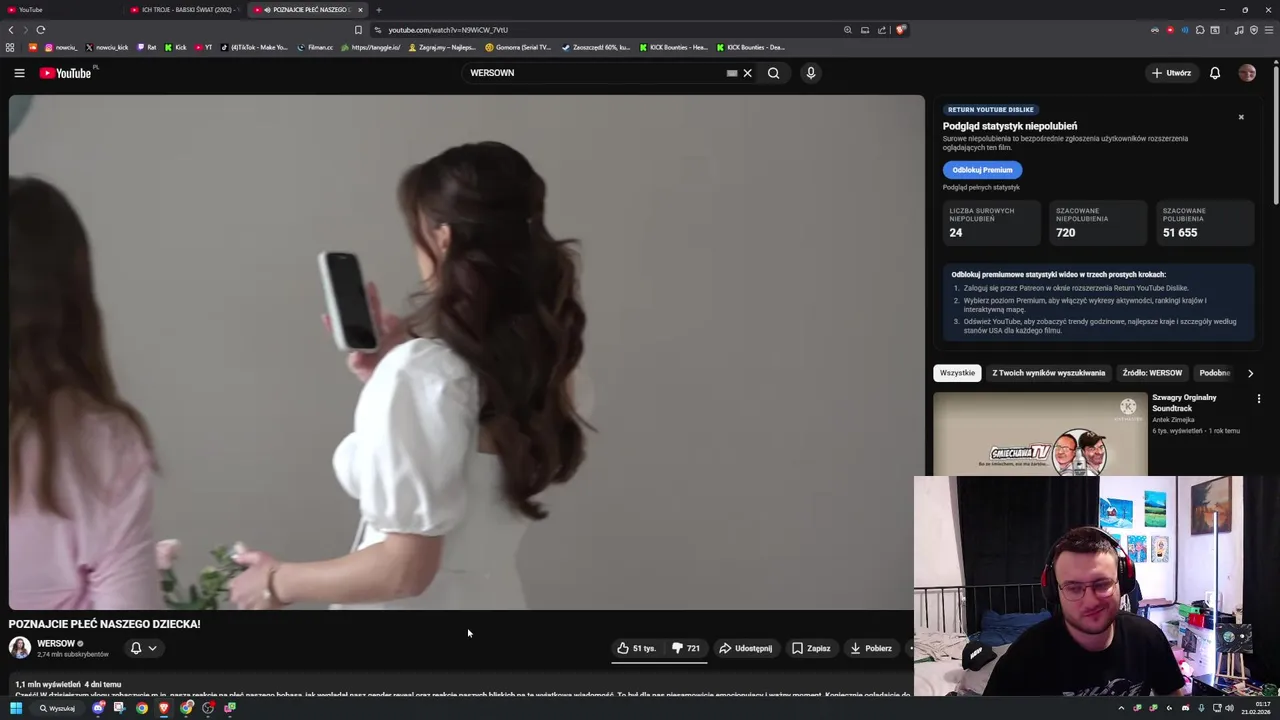Screen dimensions: 1280x720
Task: Open the Gomorra (Serial TV bookmark
Action: pos(519,47)
